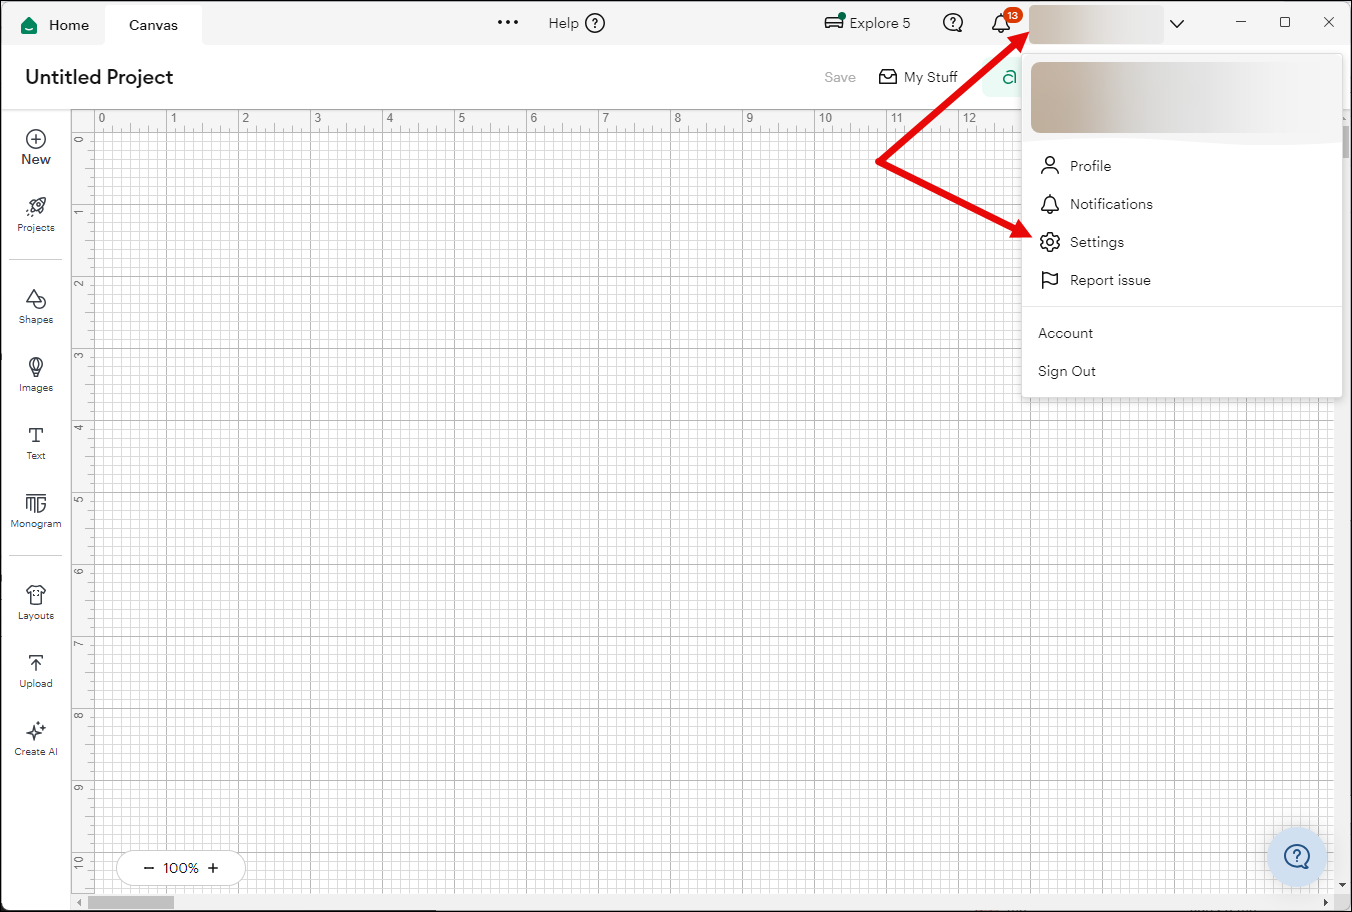Select the Text tool

click(x=35, y=441)
